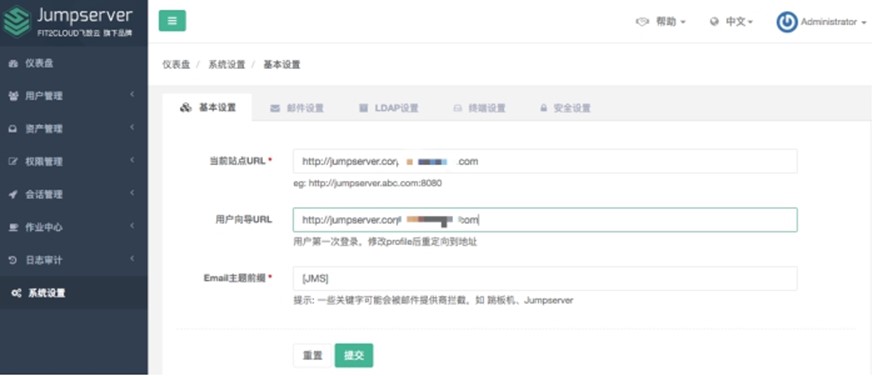The height and width of the screenshot is (376, 873).
Task: Click the lock icon on 安全设置 tab
Action: (x=543, y=108)
